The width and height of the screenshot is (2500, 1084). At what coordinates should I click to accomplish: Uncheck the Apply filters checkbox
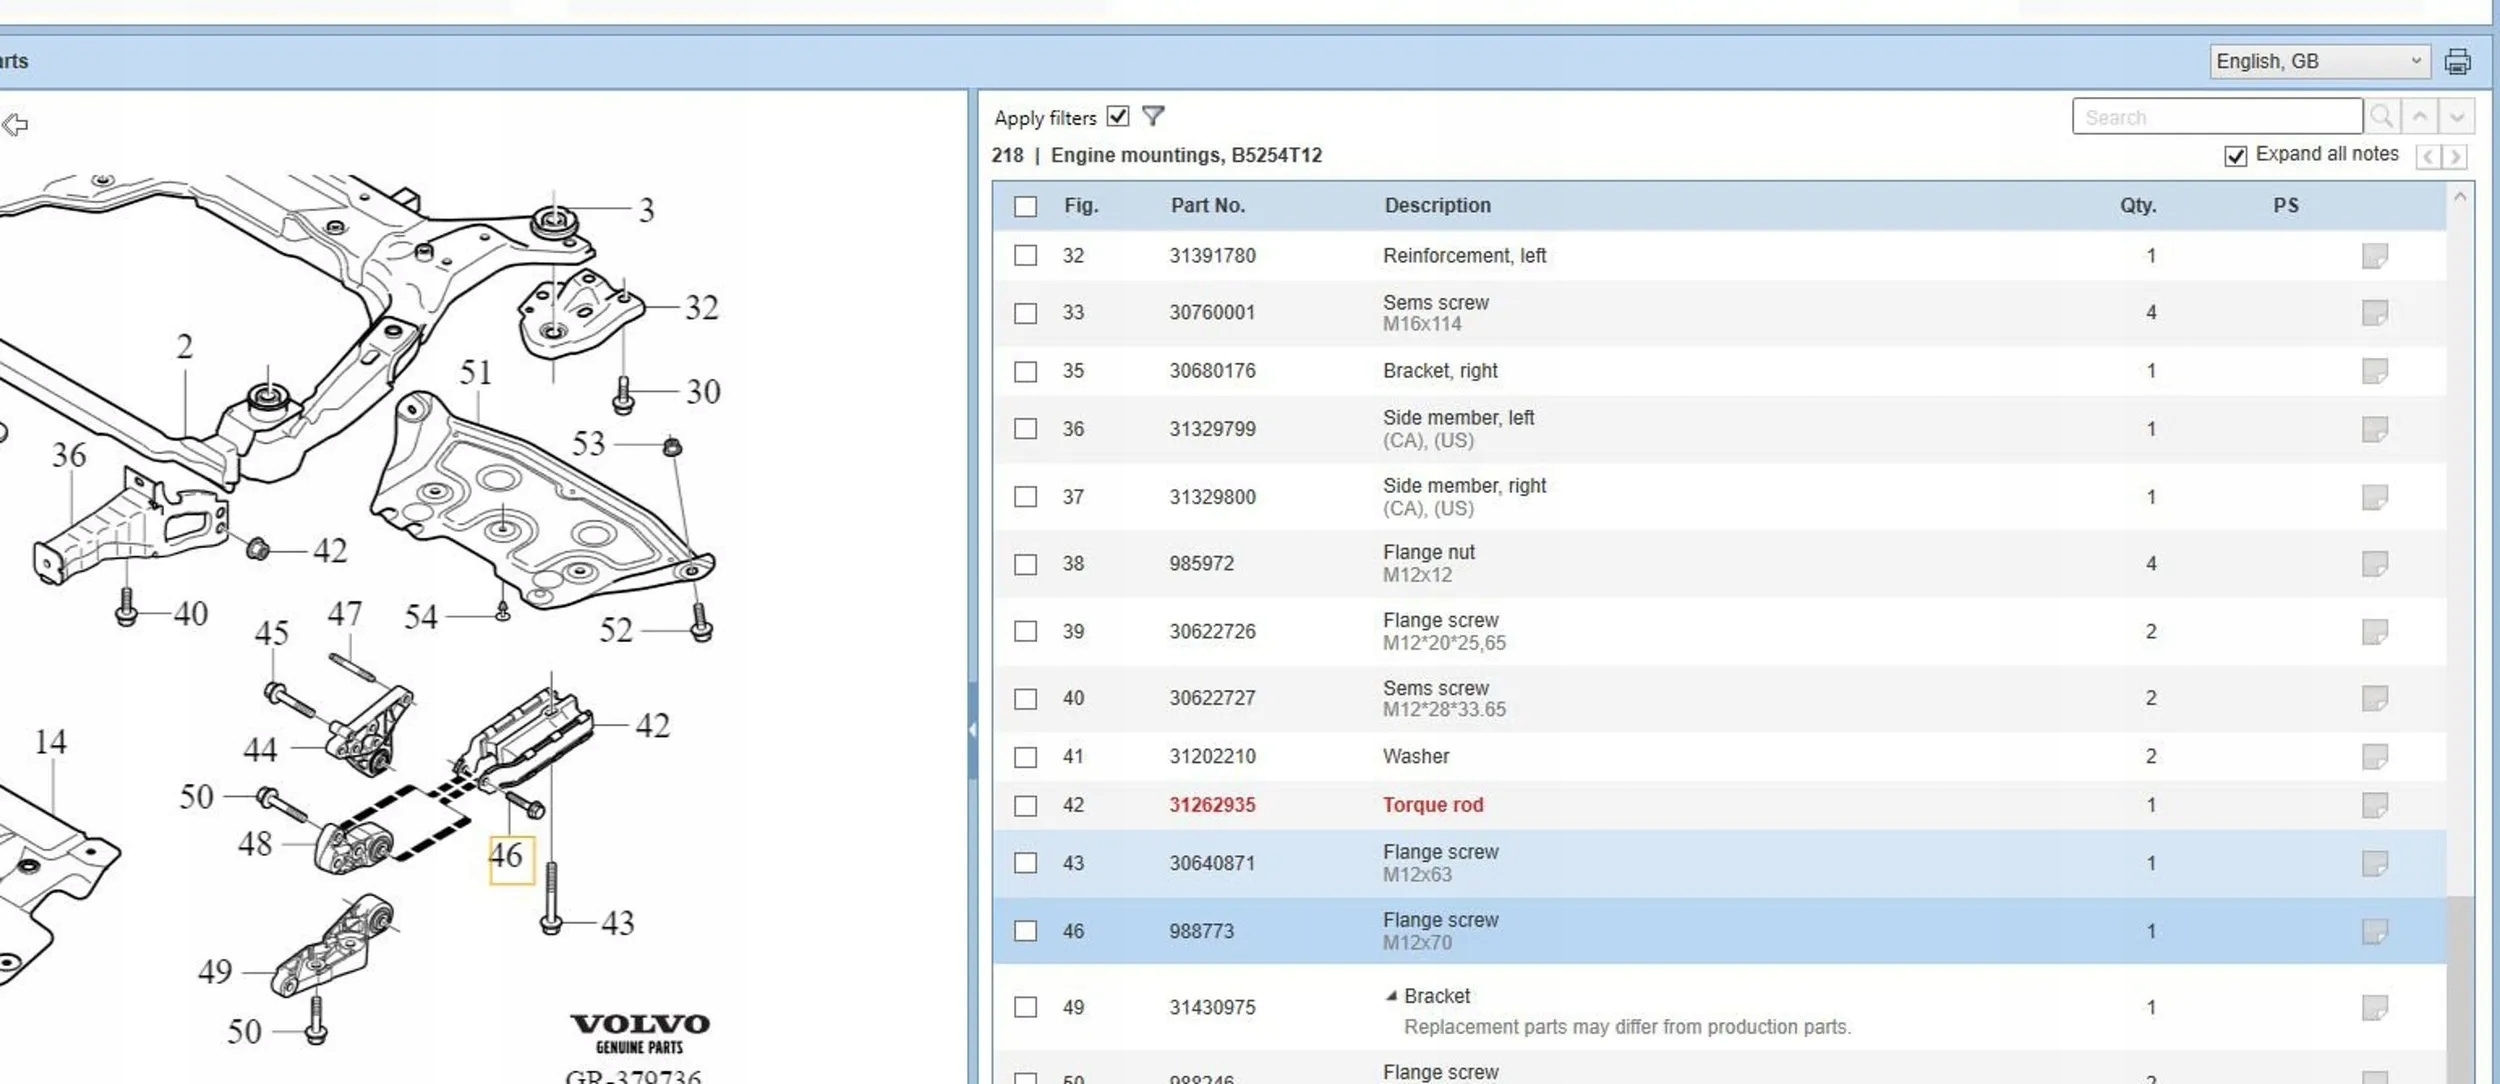coord(1118,117)
